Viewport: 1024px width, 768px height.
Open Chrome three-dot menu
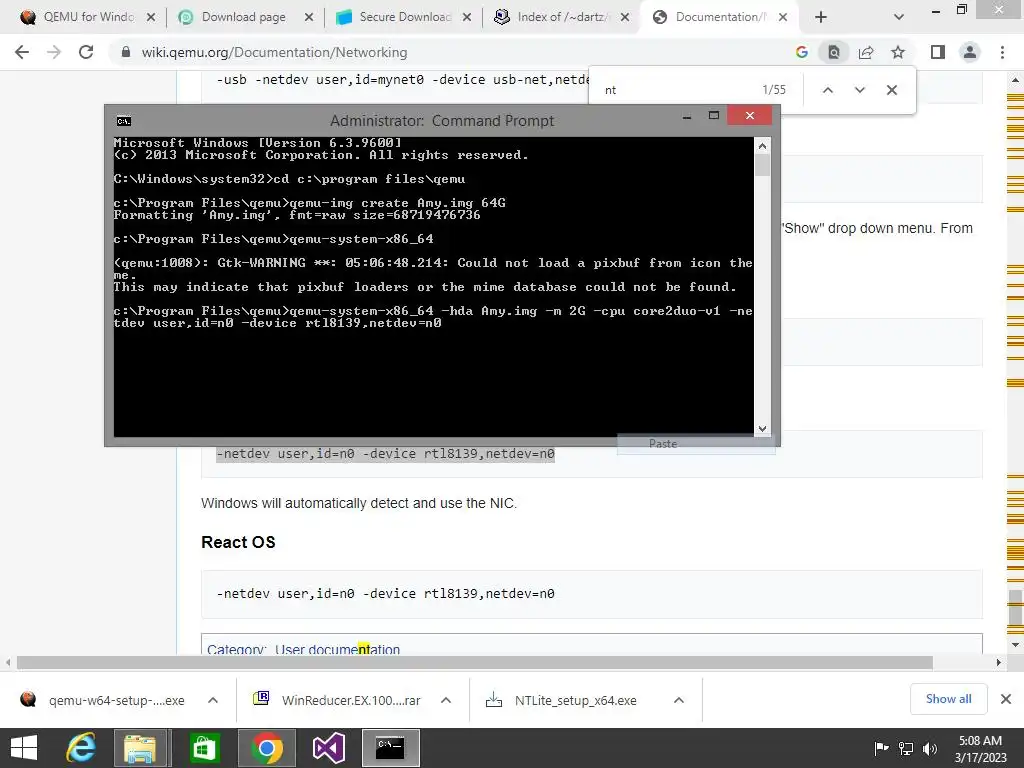coord(1002,52)
